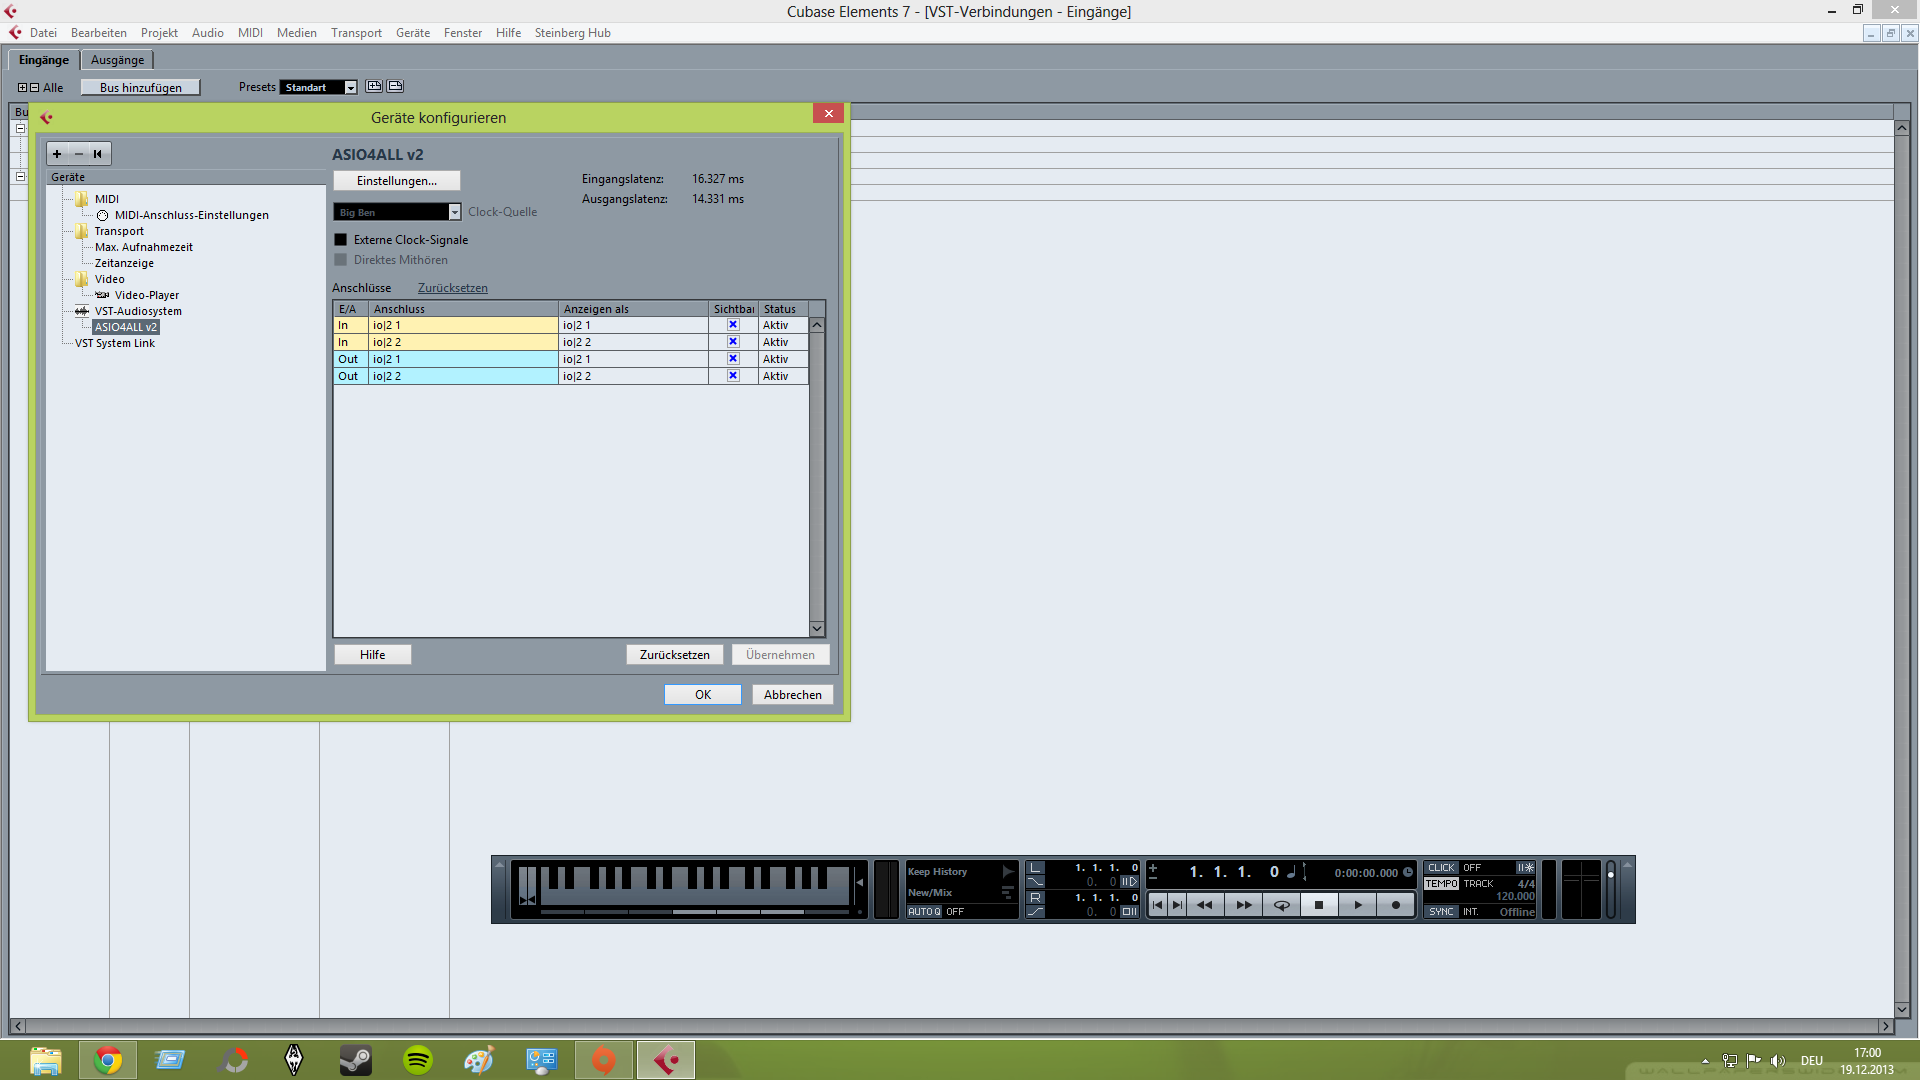Open the Presets Standart dropdown
The height and width of the screenshot is (1080, 1920).
[318, 88]
